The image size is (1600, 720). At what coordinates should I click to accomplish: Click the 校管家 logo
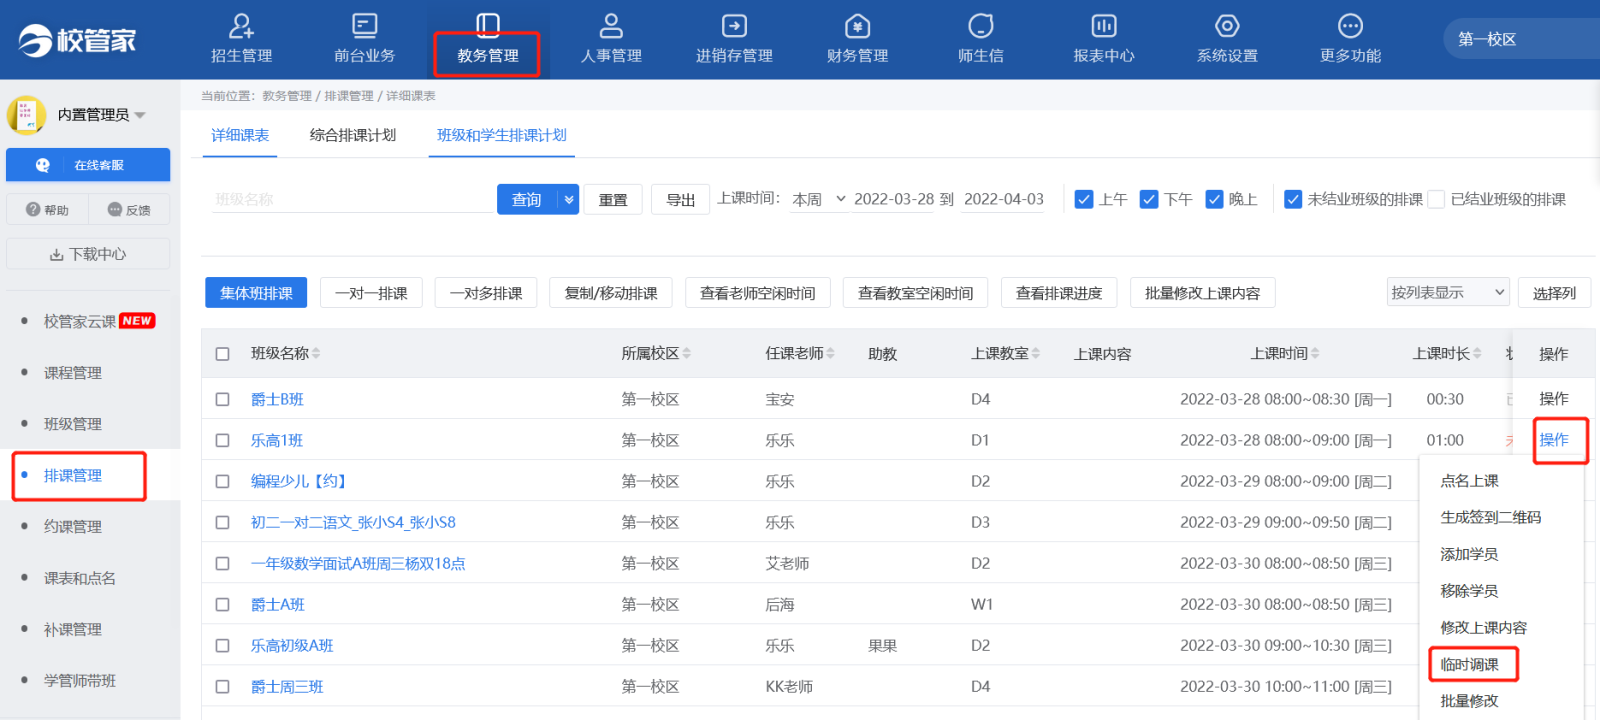pos(77,40)
